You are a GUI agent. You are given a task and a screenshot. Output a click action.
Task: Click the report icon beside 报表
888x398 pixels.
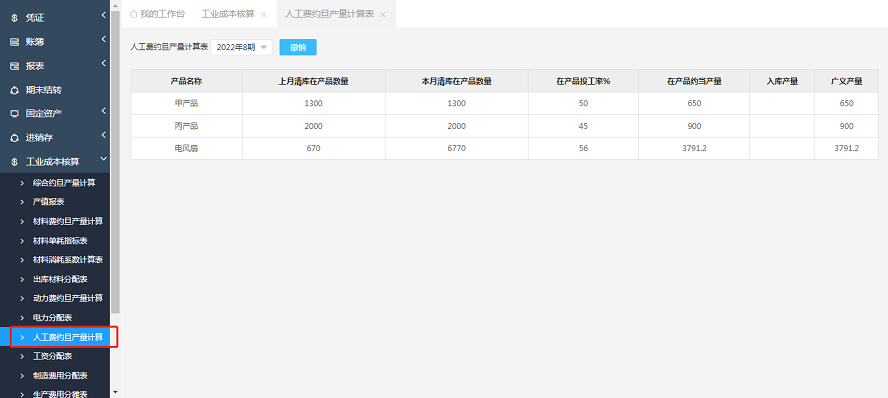[14, 66]
